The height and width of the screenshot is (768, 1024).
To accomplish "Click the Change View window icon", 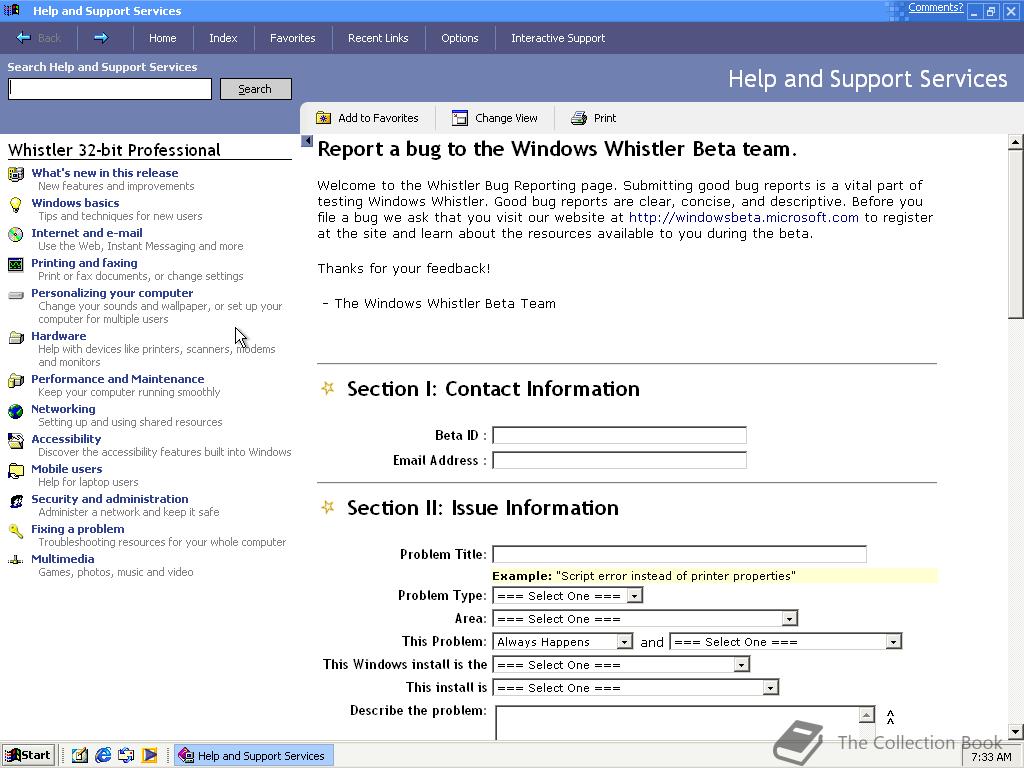I will click(x=460, y=118).
